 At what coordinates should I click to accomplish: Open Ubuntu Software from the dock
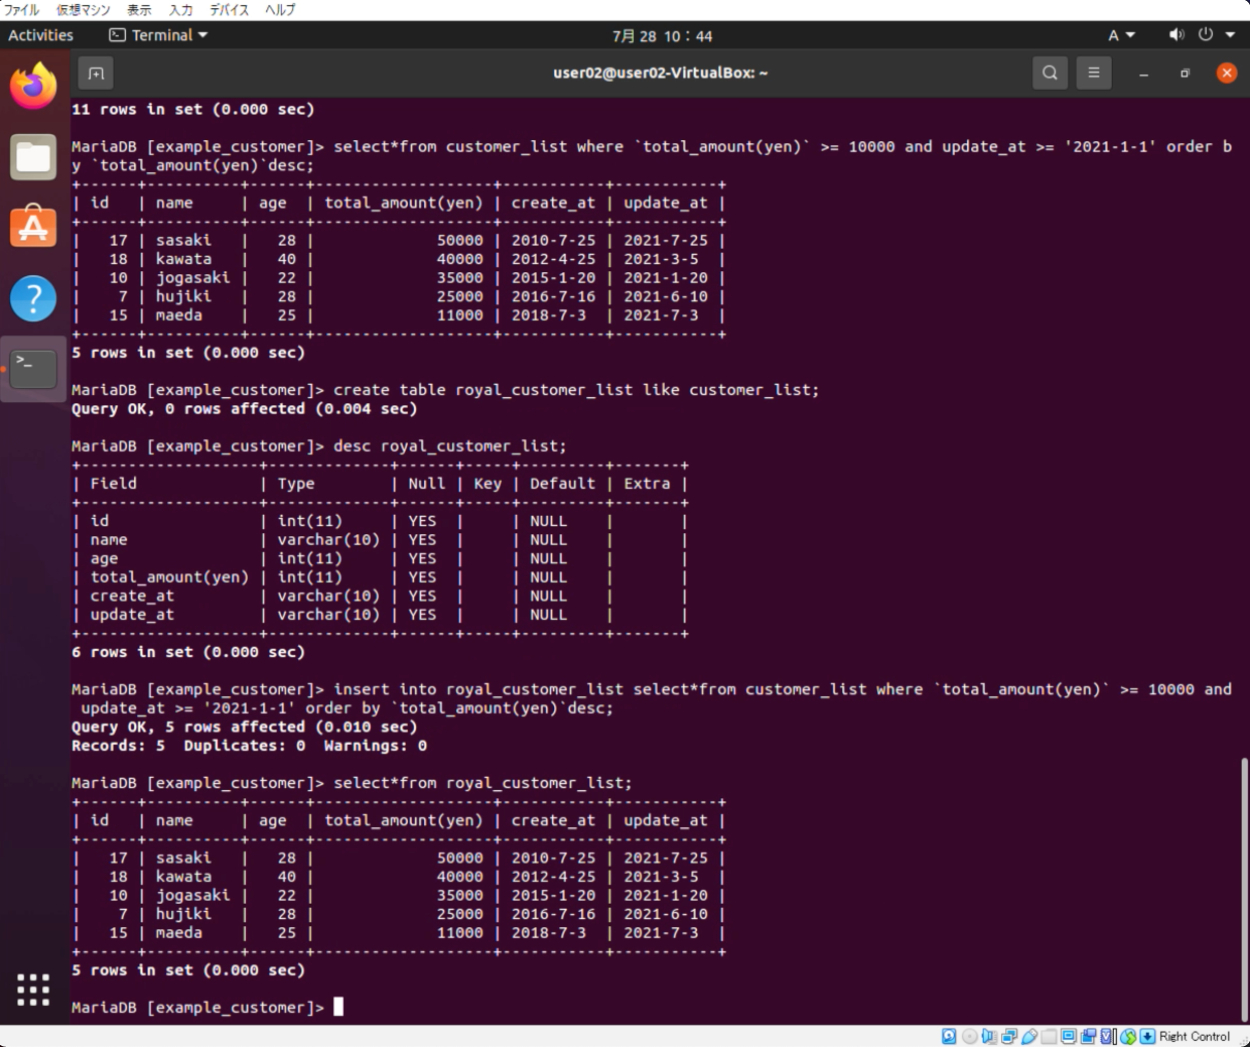click(33, 227)
